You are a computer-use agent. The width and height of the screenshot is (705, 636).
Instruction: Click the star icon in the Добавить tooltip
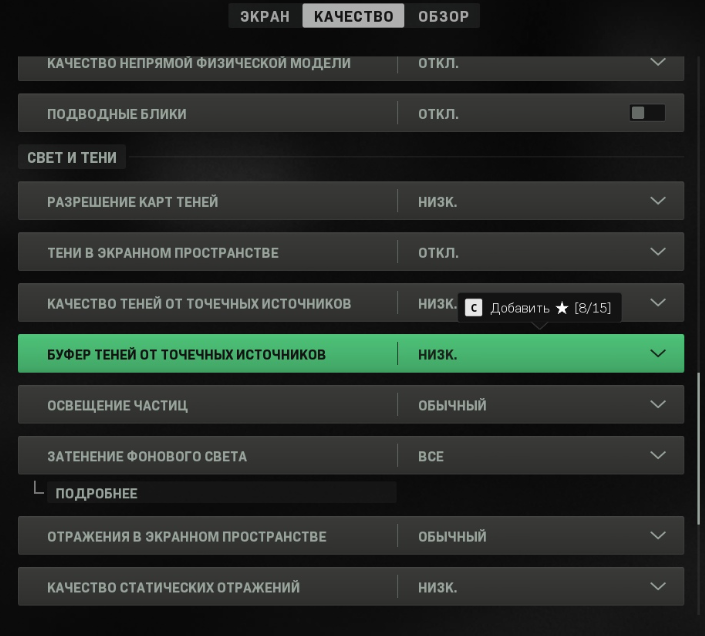click(x=562, y=308)
